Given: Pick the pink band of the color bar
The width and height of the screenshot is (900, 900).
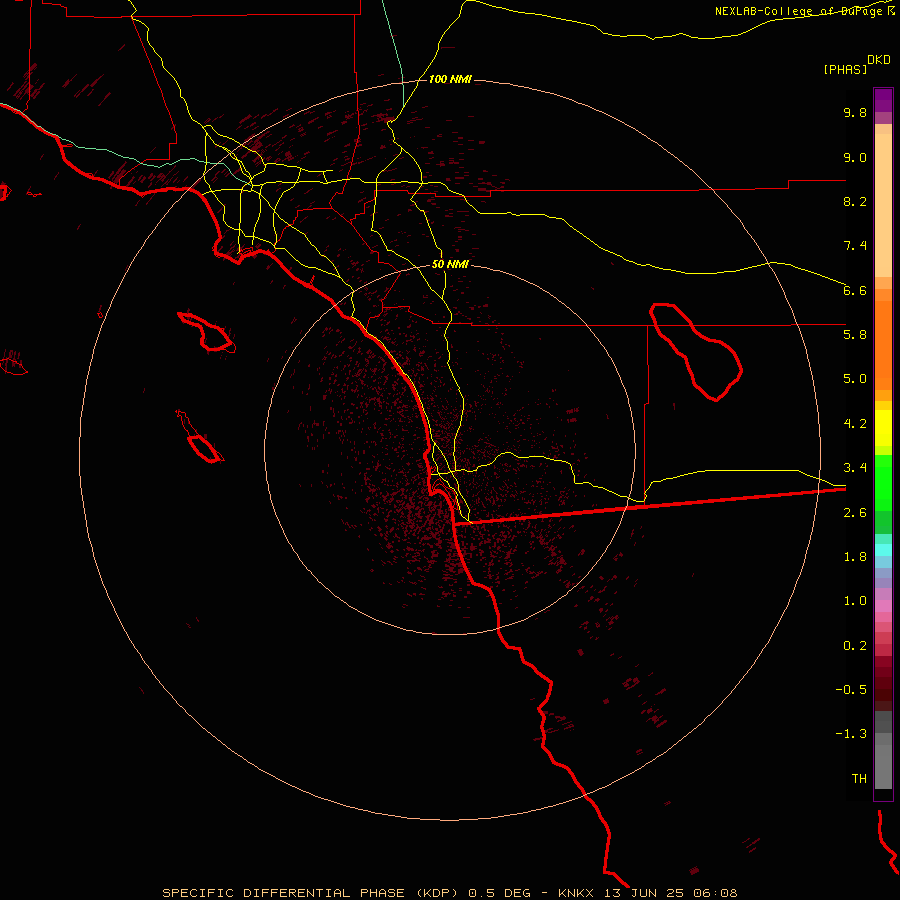Looking at the screenshot, I should point(883,606).
